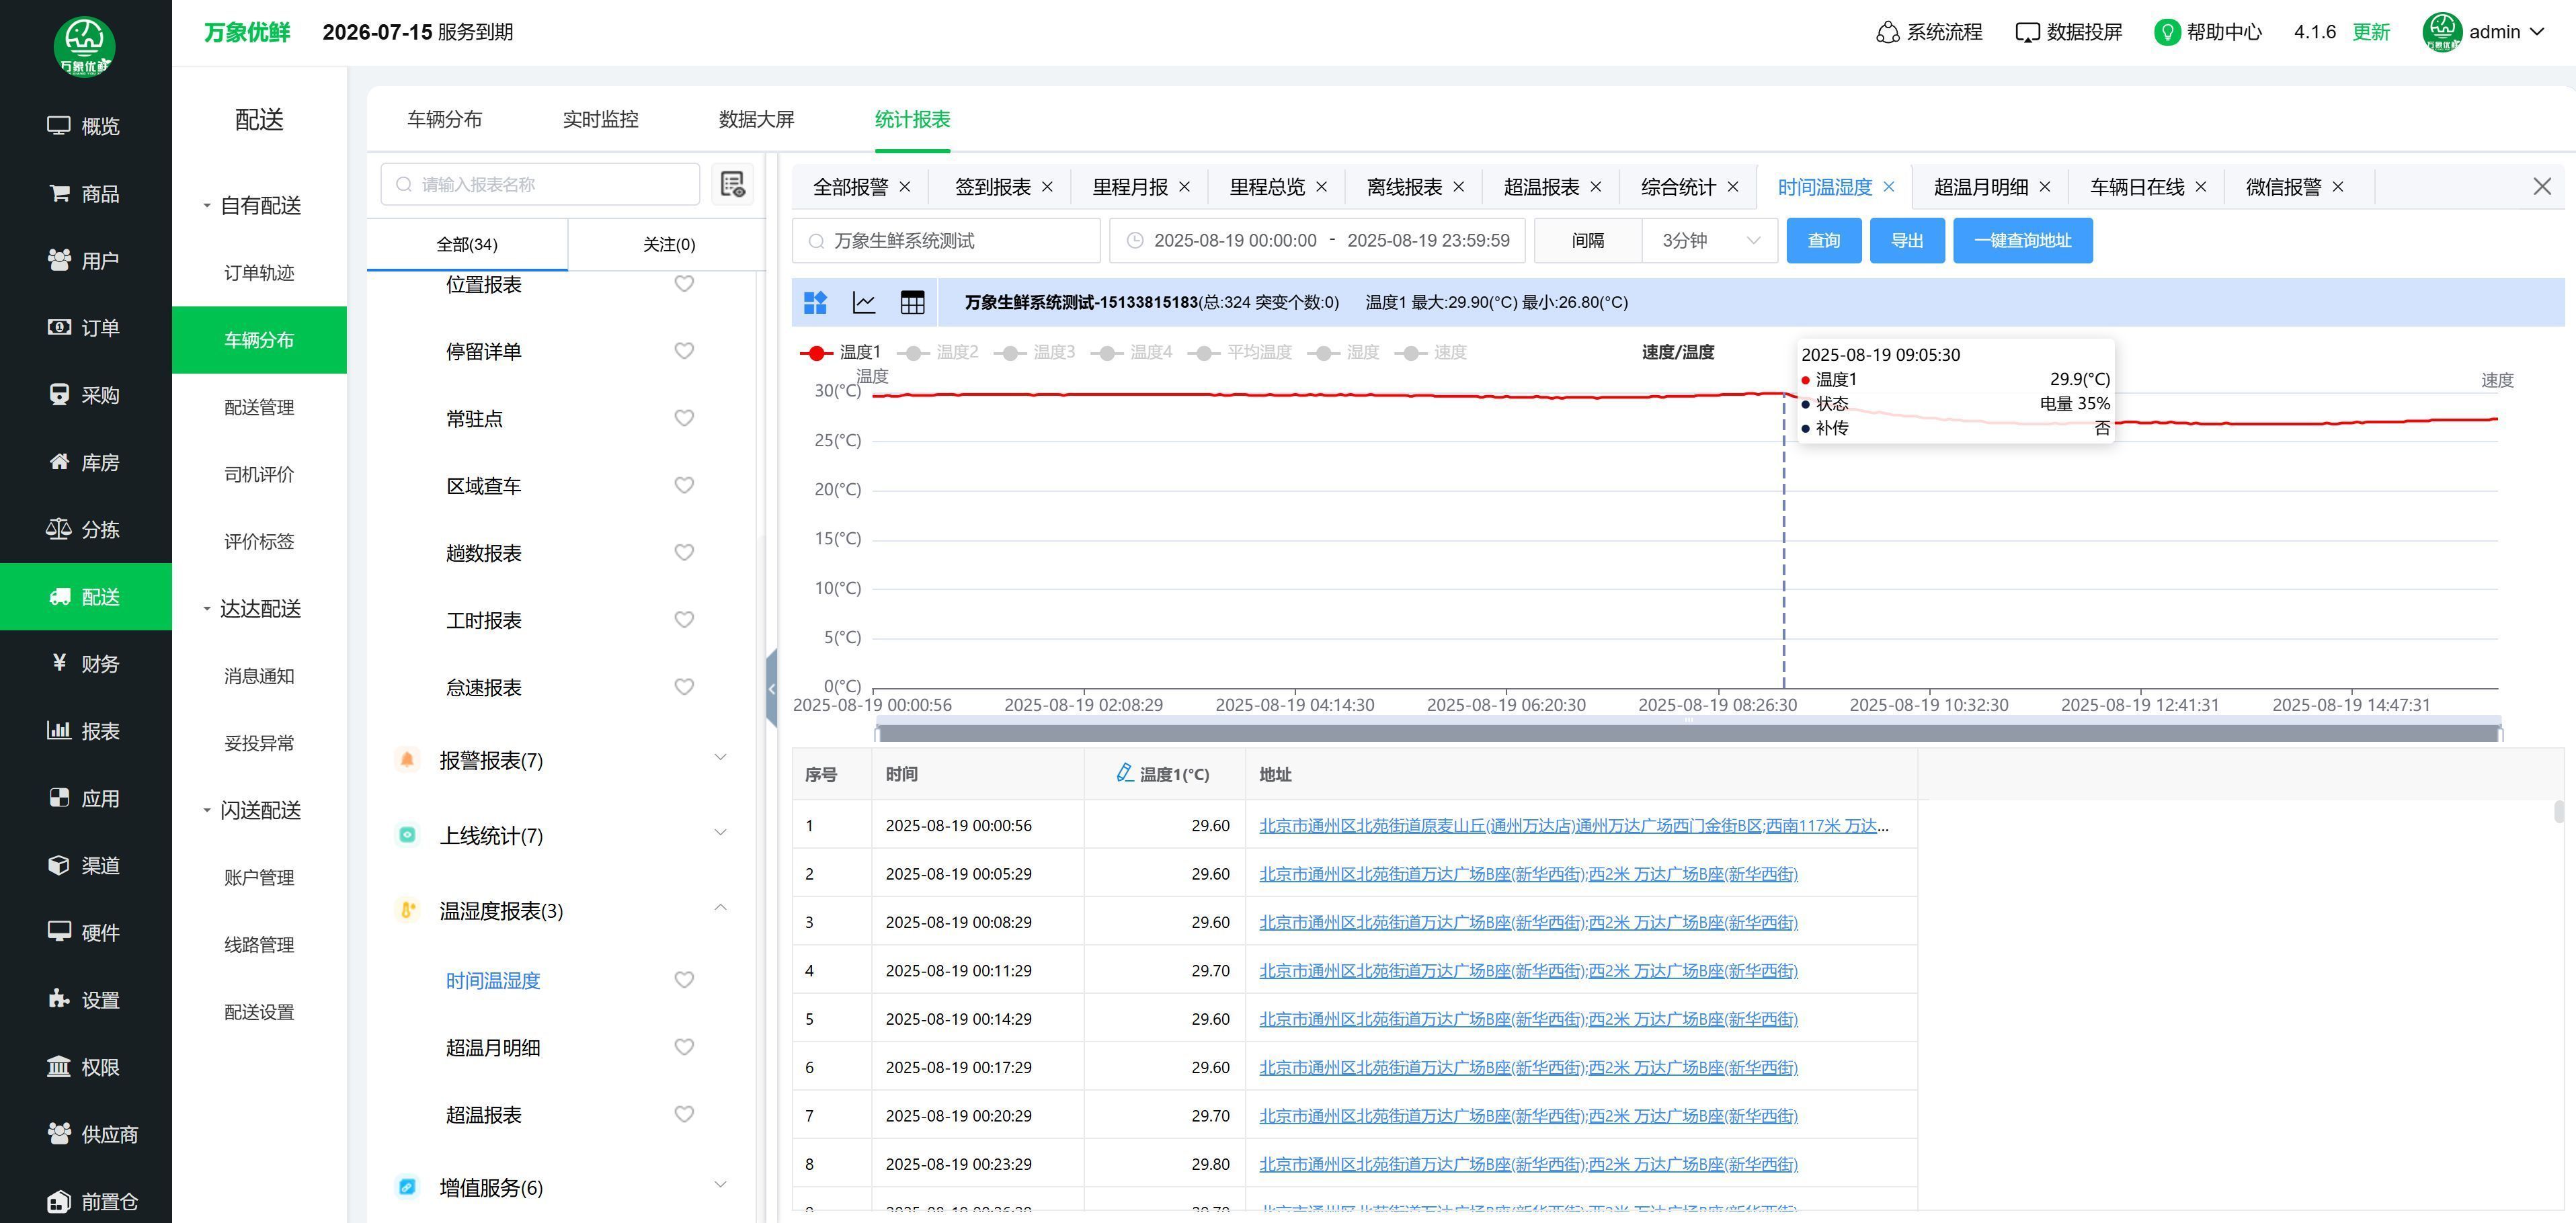
Task: Collapse the 达达配送 menu section
Action: coord(253,608)
